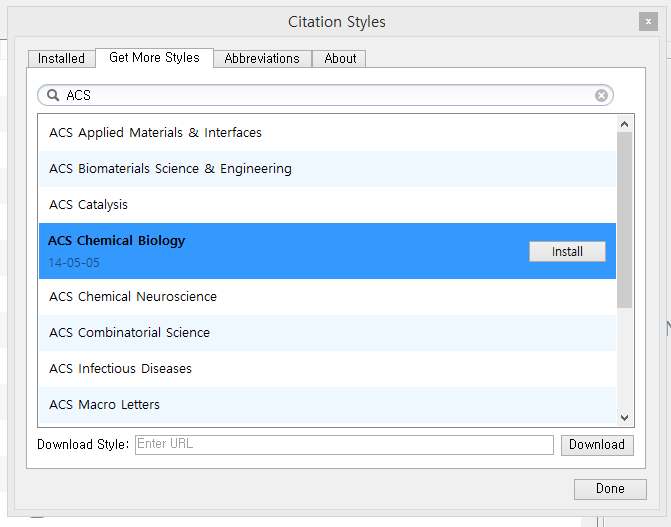Select ACS Infectious Diseases style
This screenshot has width=671, height=527.
coord(327,369)
